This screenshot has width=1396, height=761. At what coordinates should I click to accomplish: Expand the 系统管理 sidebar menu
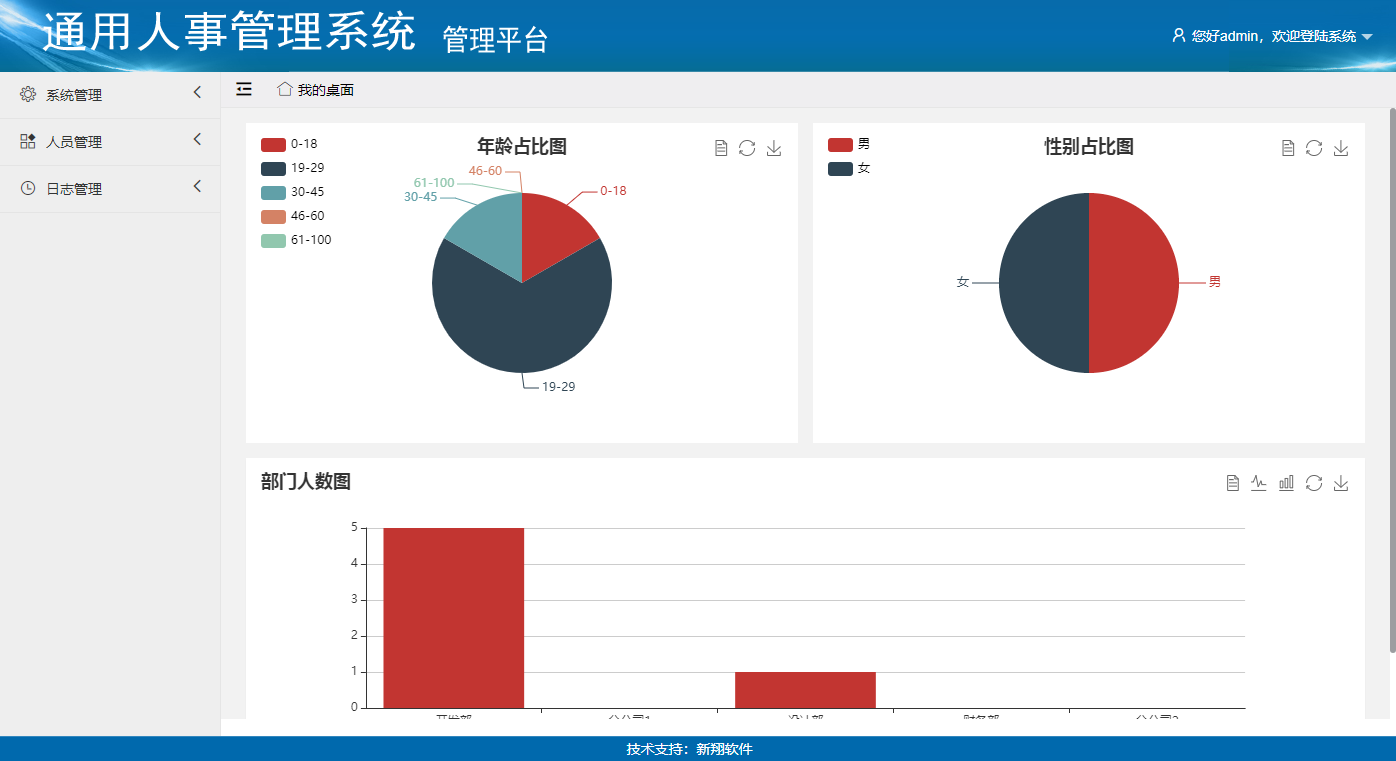(110, 95)
